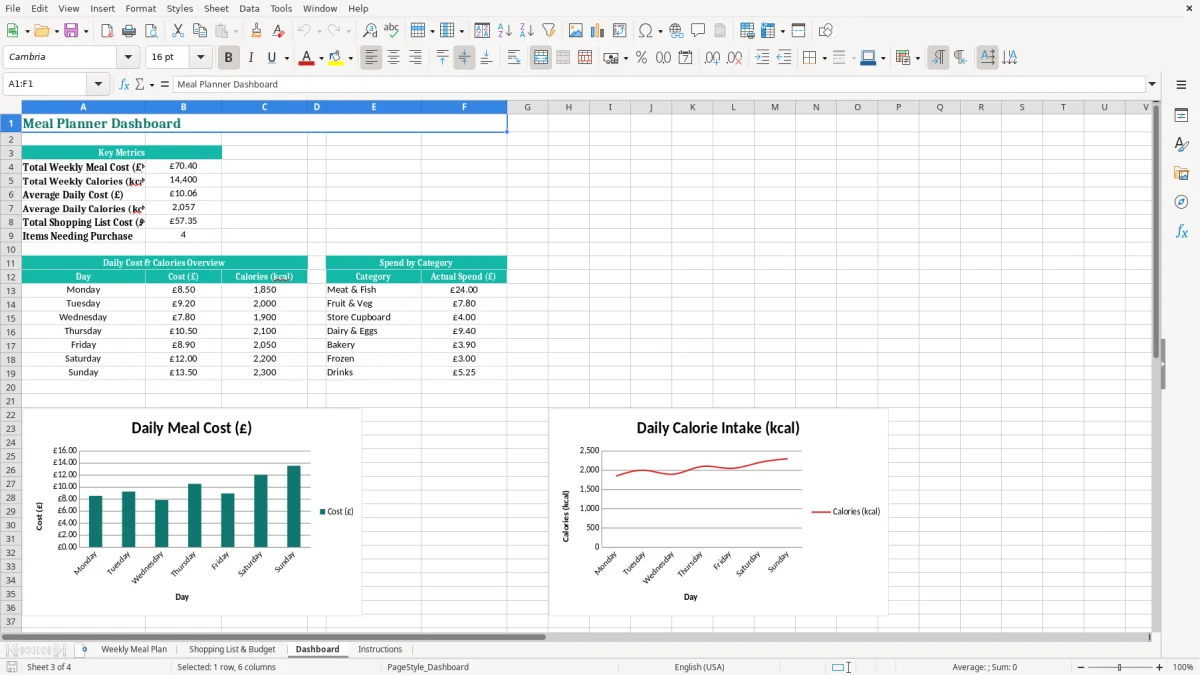
Task: Insert comment icon
Action: [698, 31]
